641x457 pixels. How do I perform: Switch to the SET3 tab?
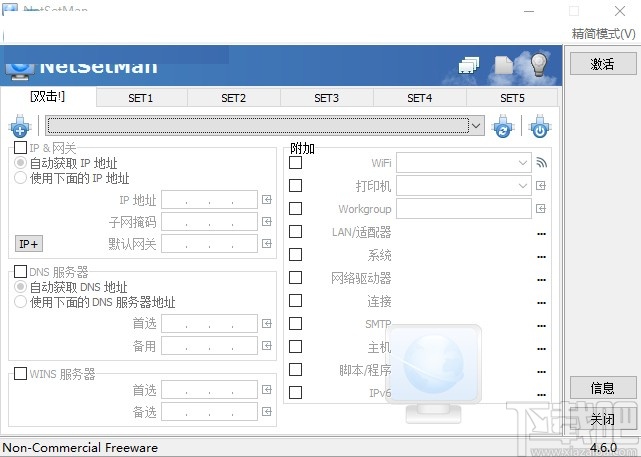tap(327, 98)
